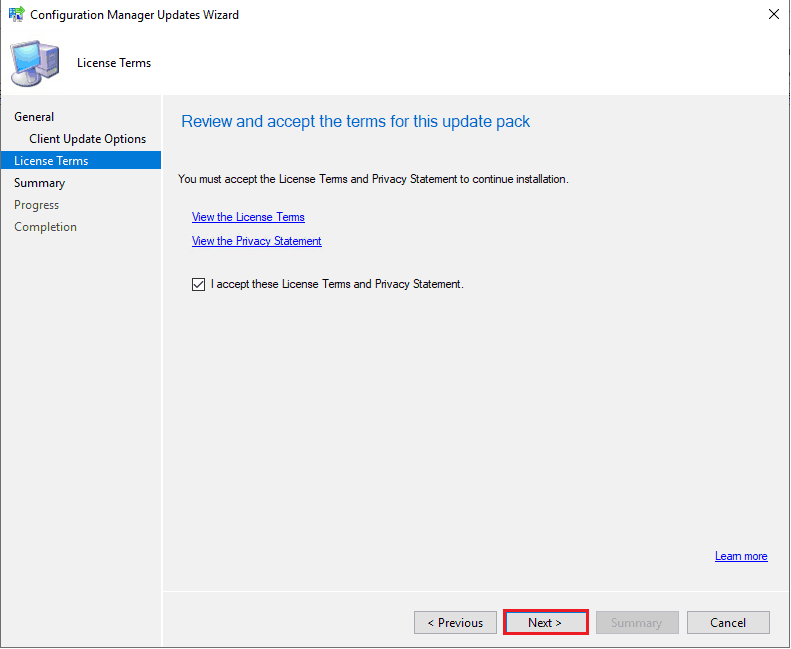Cancel the updates wizard
The image size is (791, 649).
tap(728, 623)
